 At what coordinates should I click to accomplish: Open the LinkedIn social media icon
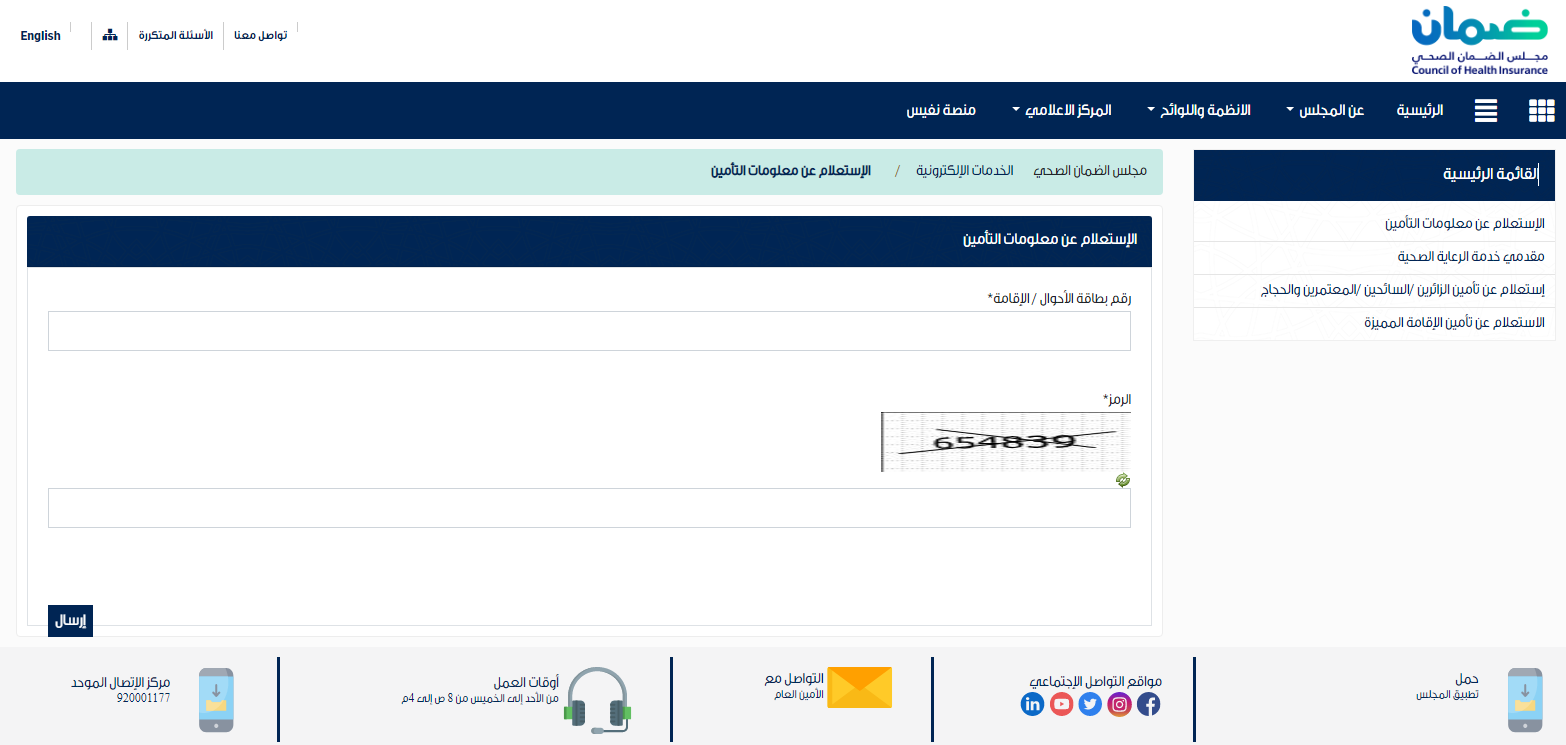coord(1032,704)
